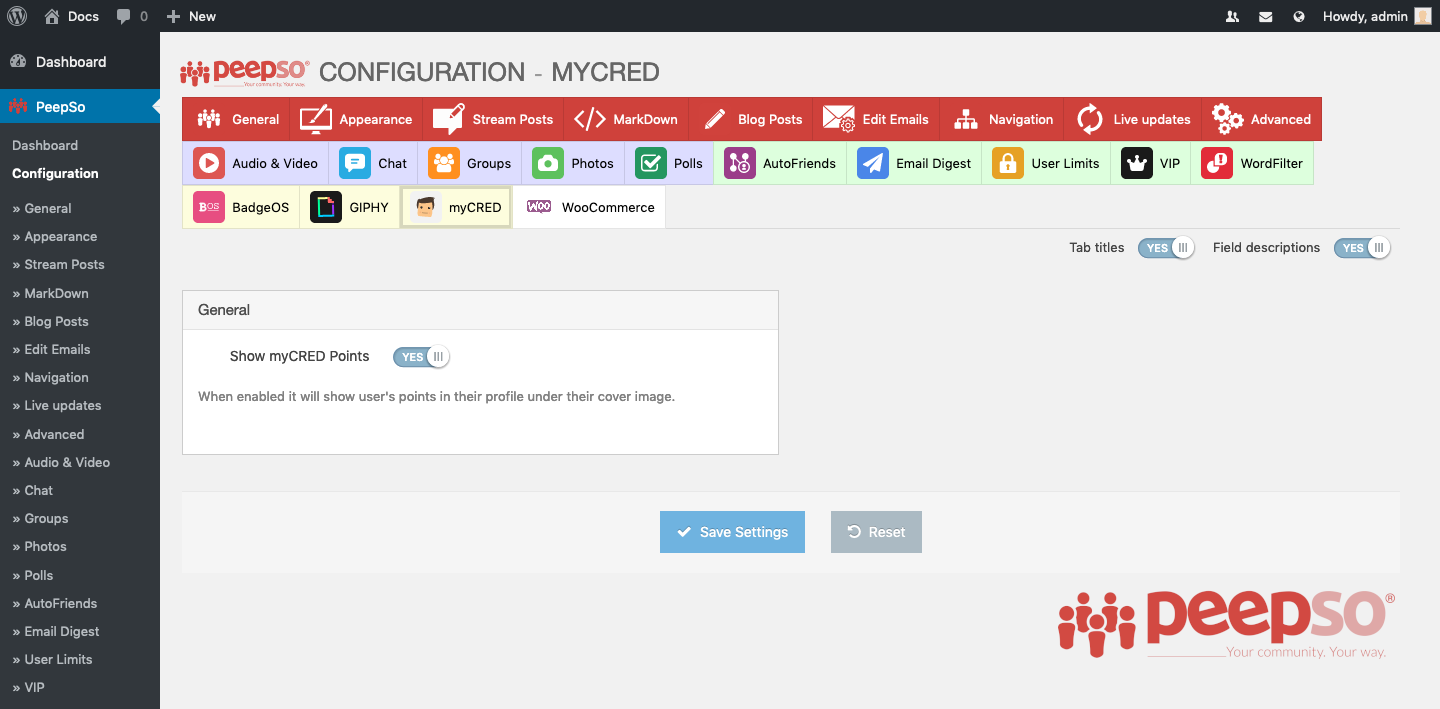The image size is (1440, 709).
Task: Click the Groups tab's orange people icon
Action: coord(444,163)
